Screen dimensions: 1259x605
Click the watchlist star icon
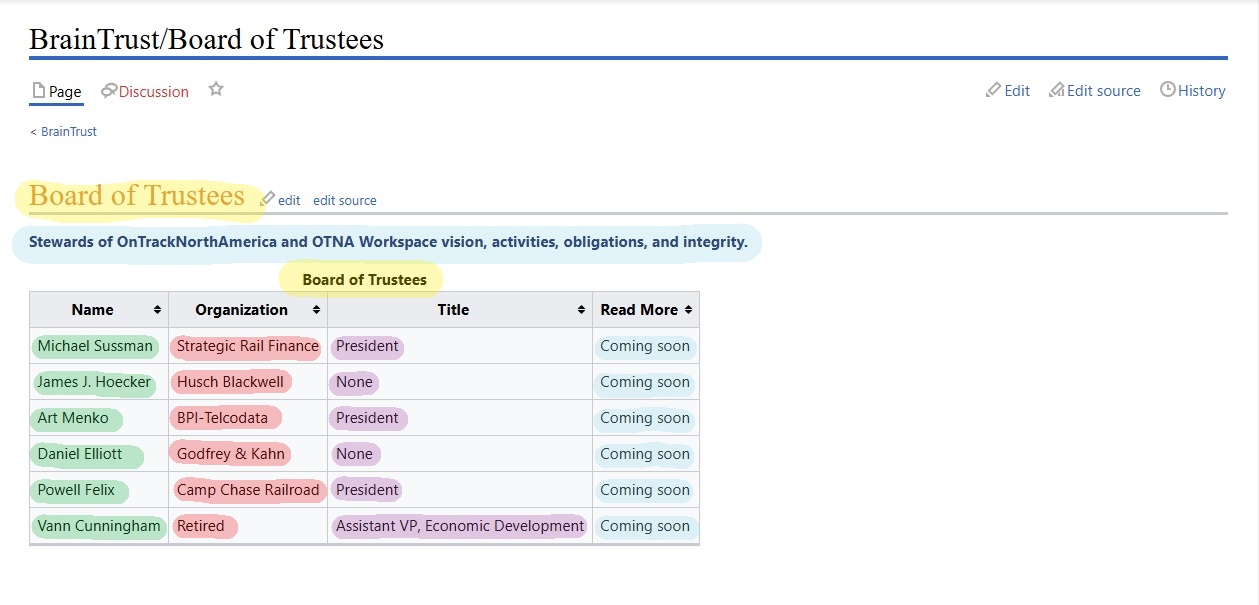pos(216,90)
